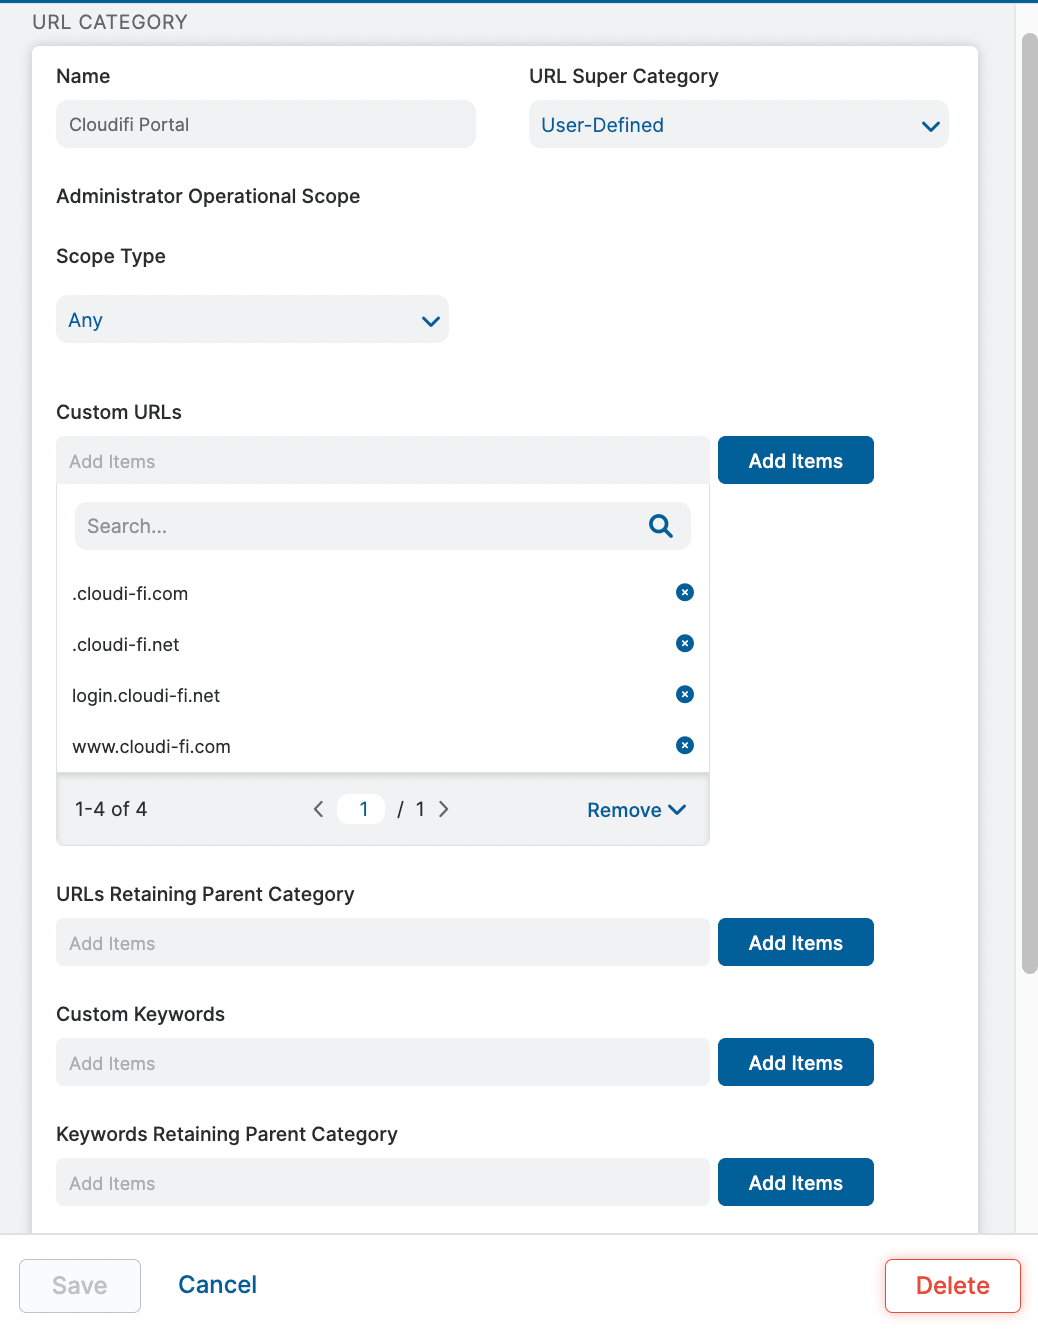Click Add Items for URLs Retaining Parent Category

[x=796, y=943]
